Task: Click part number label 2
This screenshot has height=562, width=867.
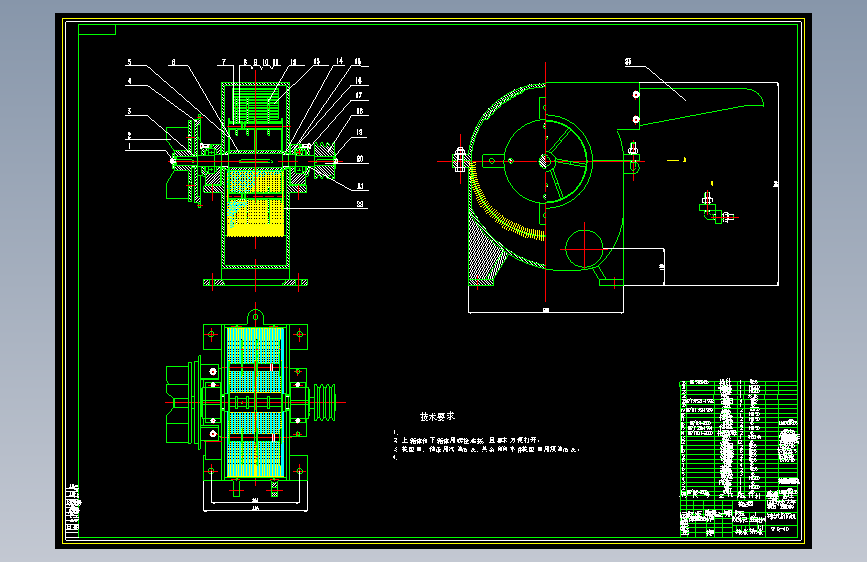Action: [129, 135]
